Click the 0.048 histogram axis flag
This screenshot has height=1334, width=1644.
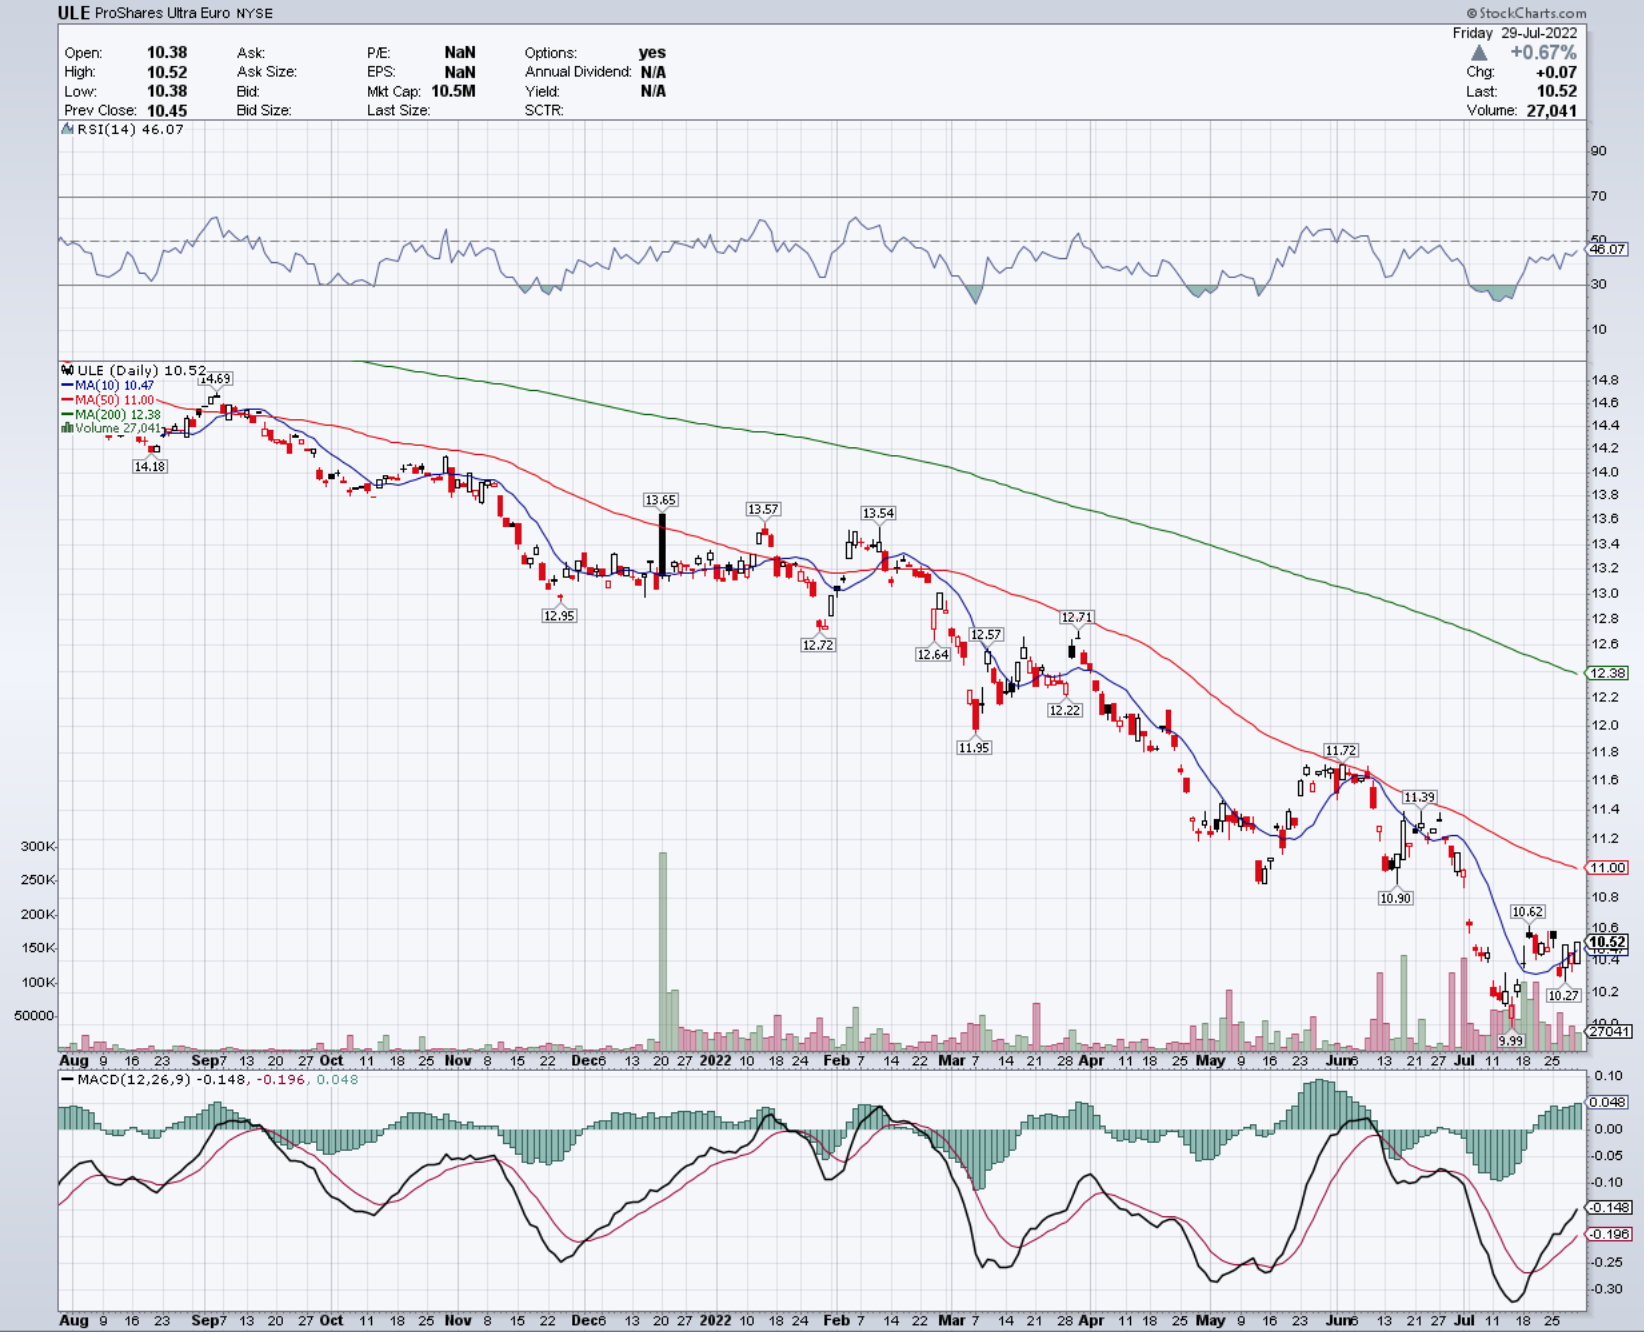(x=1607, y=1102)
